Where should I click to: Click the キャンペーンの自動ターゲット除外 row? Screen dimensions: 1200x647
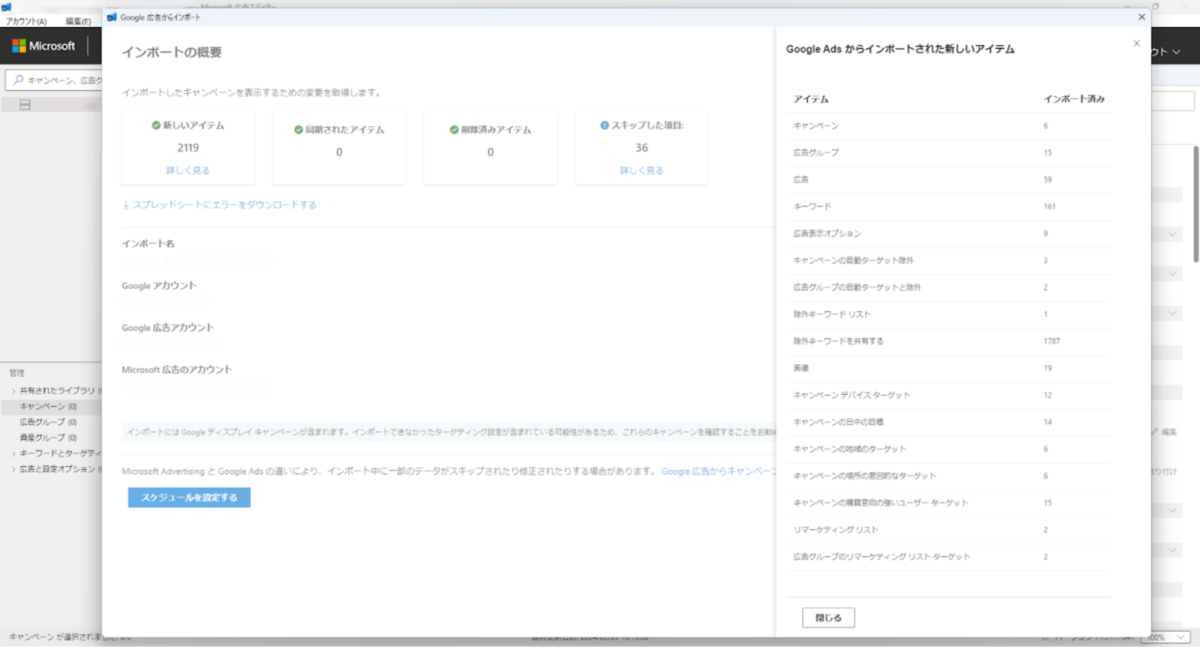point(950,261)
